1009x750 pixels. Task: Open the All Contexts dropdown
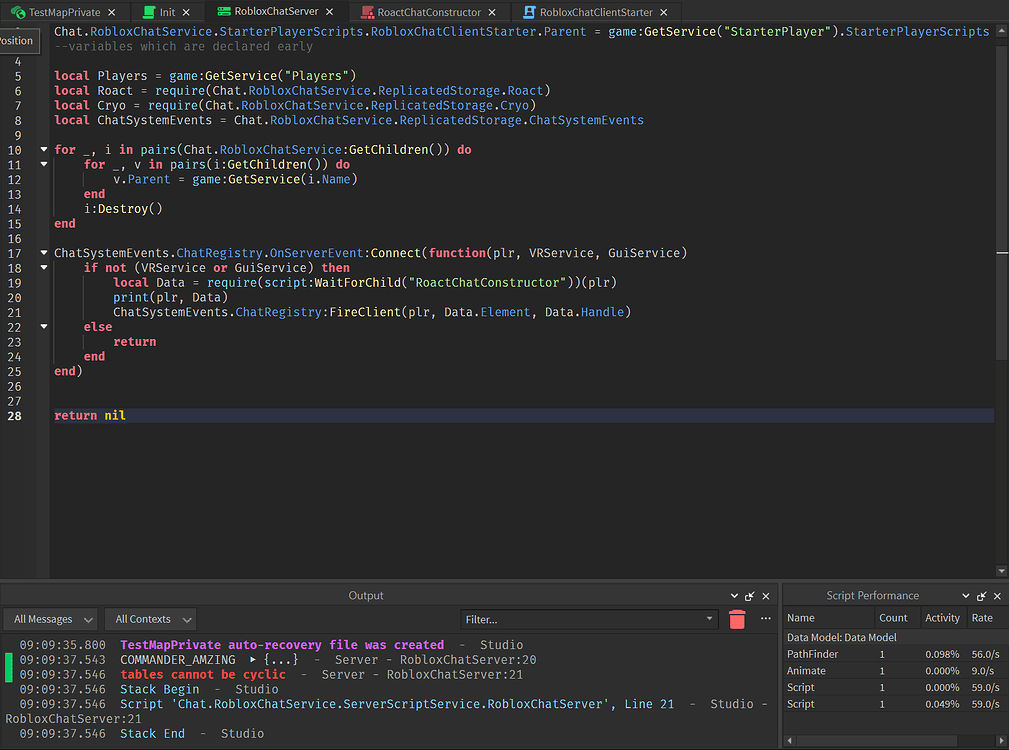(x=150, y=618)
